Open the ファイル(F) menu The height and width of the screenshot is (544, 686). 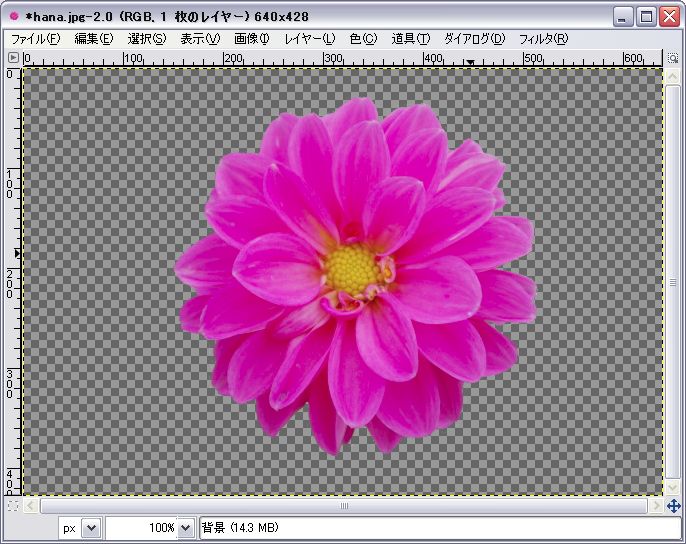35,39
